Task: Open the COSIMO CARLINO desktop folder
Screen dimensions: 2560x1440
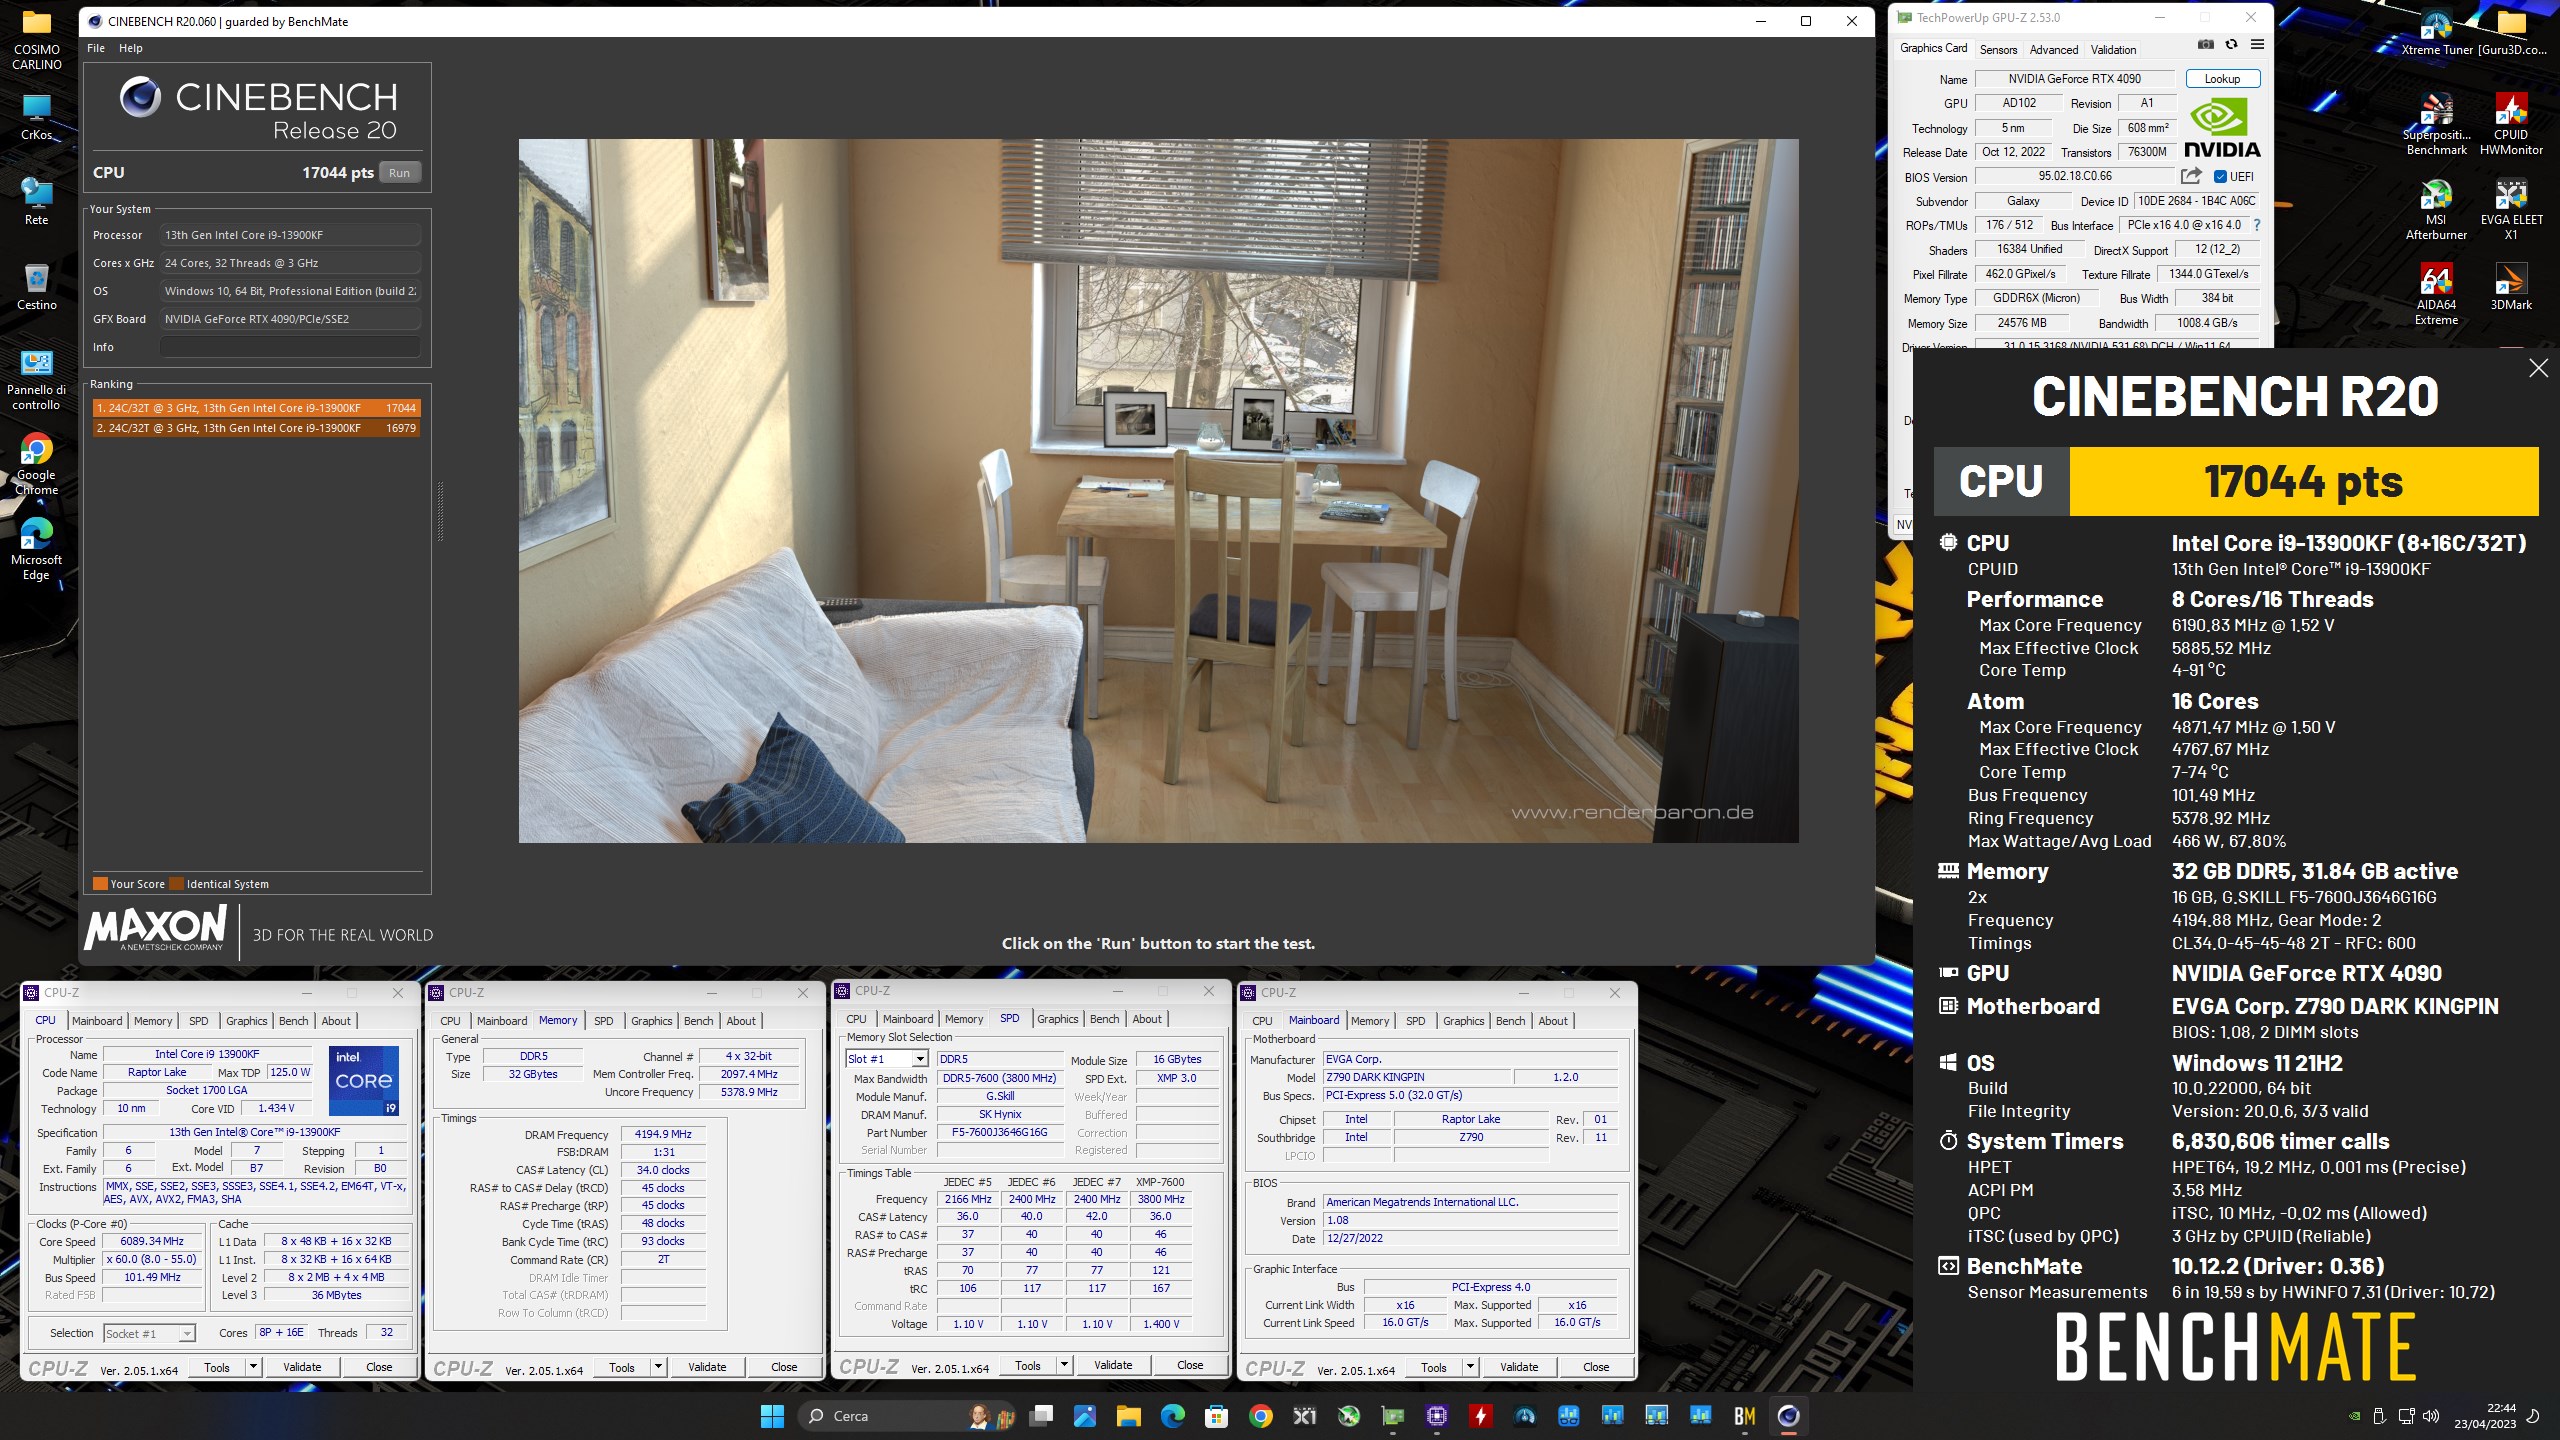Action: click(x=37, y=40)
